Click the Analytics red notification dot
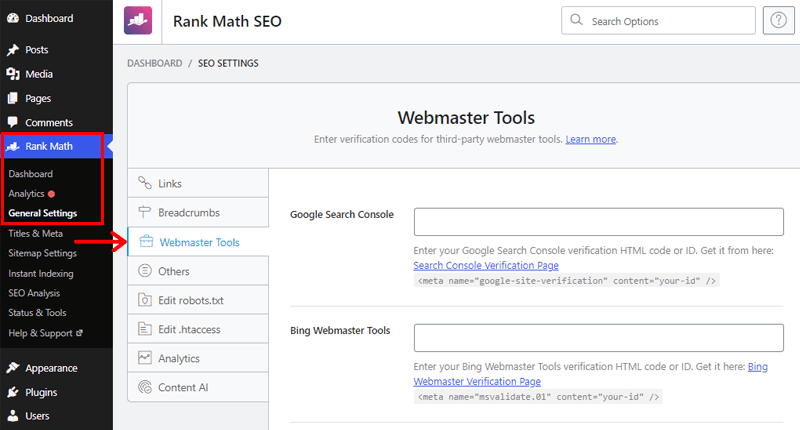Image resolution: width=800 pixels, height=430 pixels. tap(52, 194)
